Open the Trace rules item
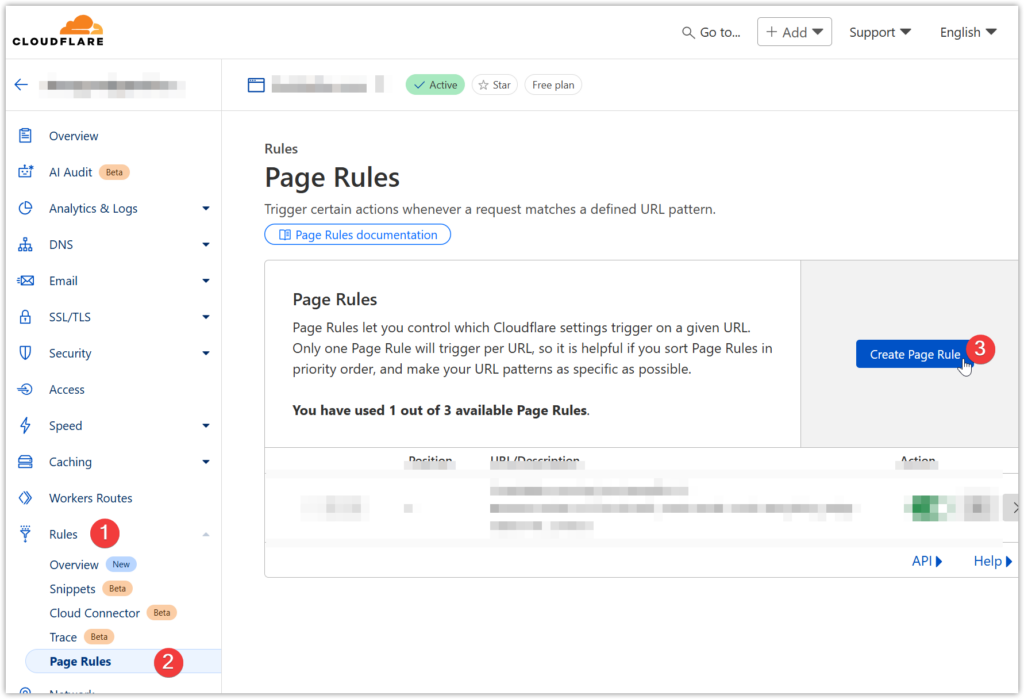The image size is (1024, 699). coord(63,637)
